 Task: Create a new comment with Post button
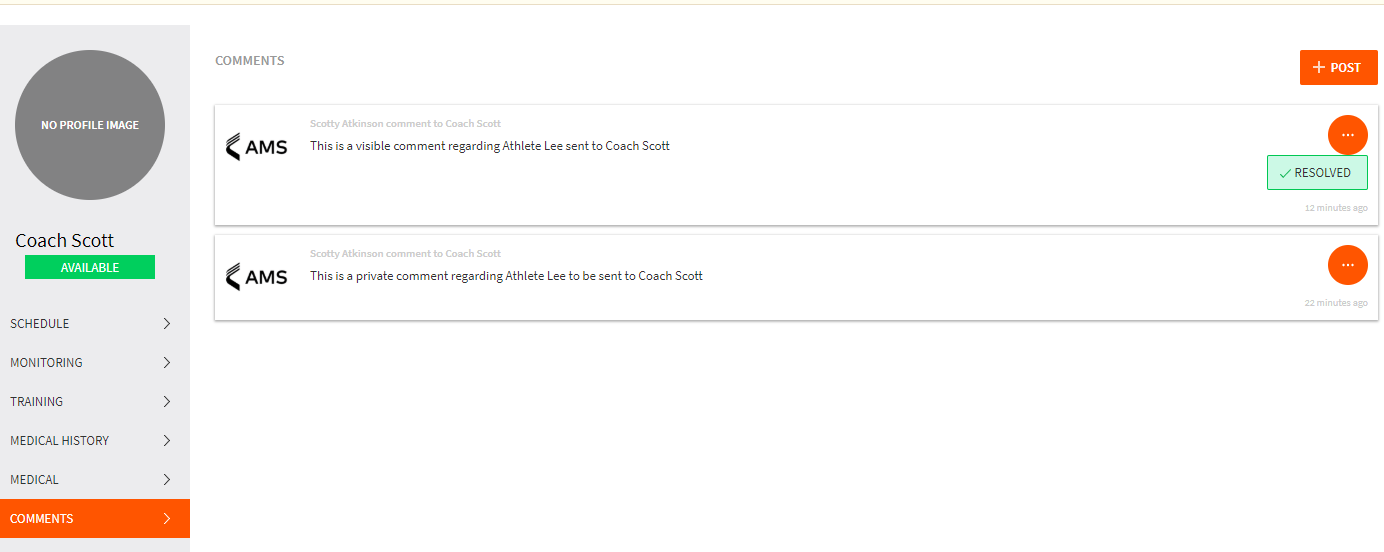coord(1338,68)
